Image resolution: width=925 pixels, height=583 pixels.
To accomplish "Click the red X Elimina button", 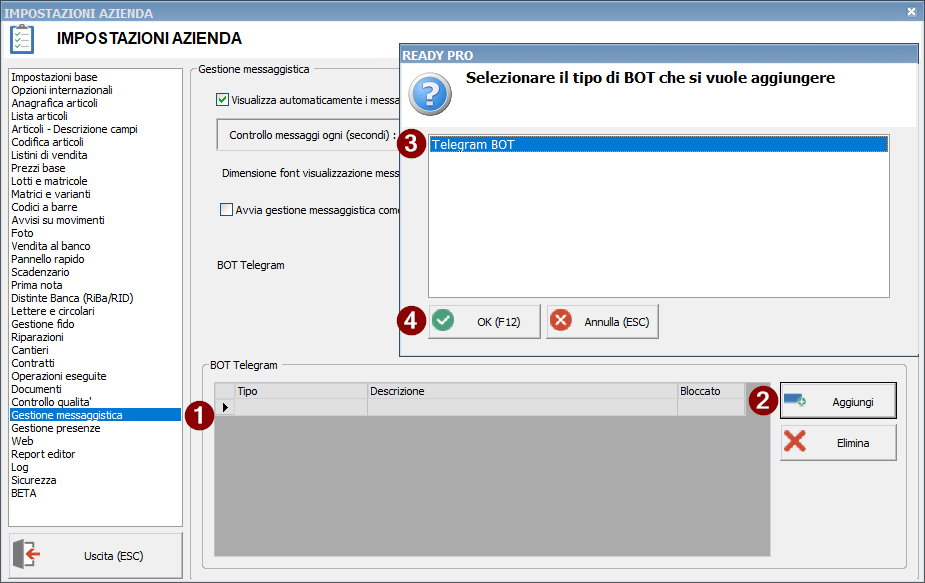I will tap(838, 443).
